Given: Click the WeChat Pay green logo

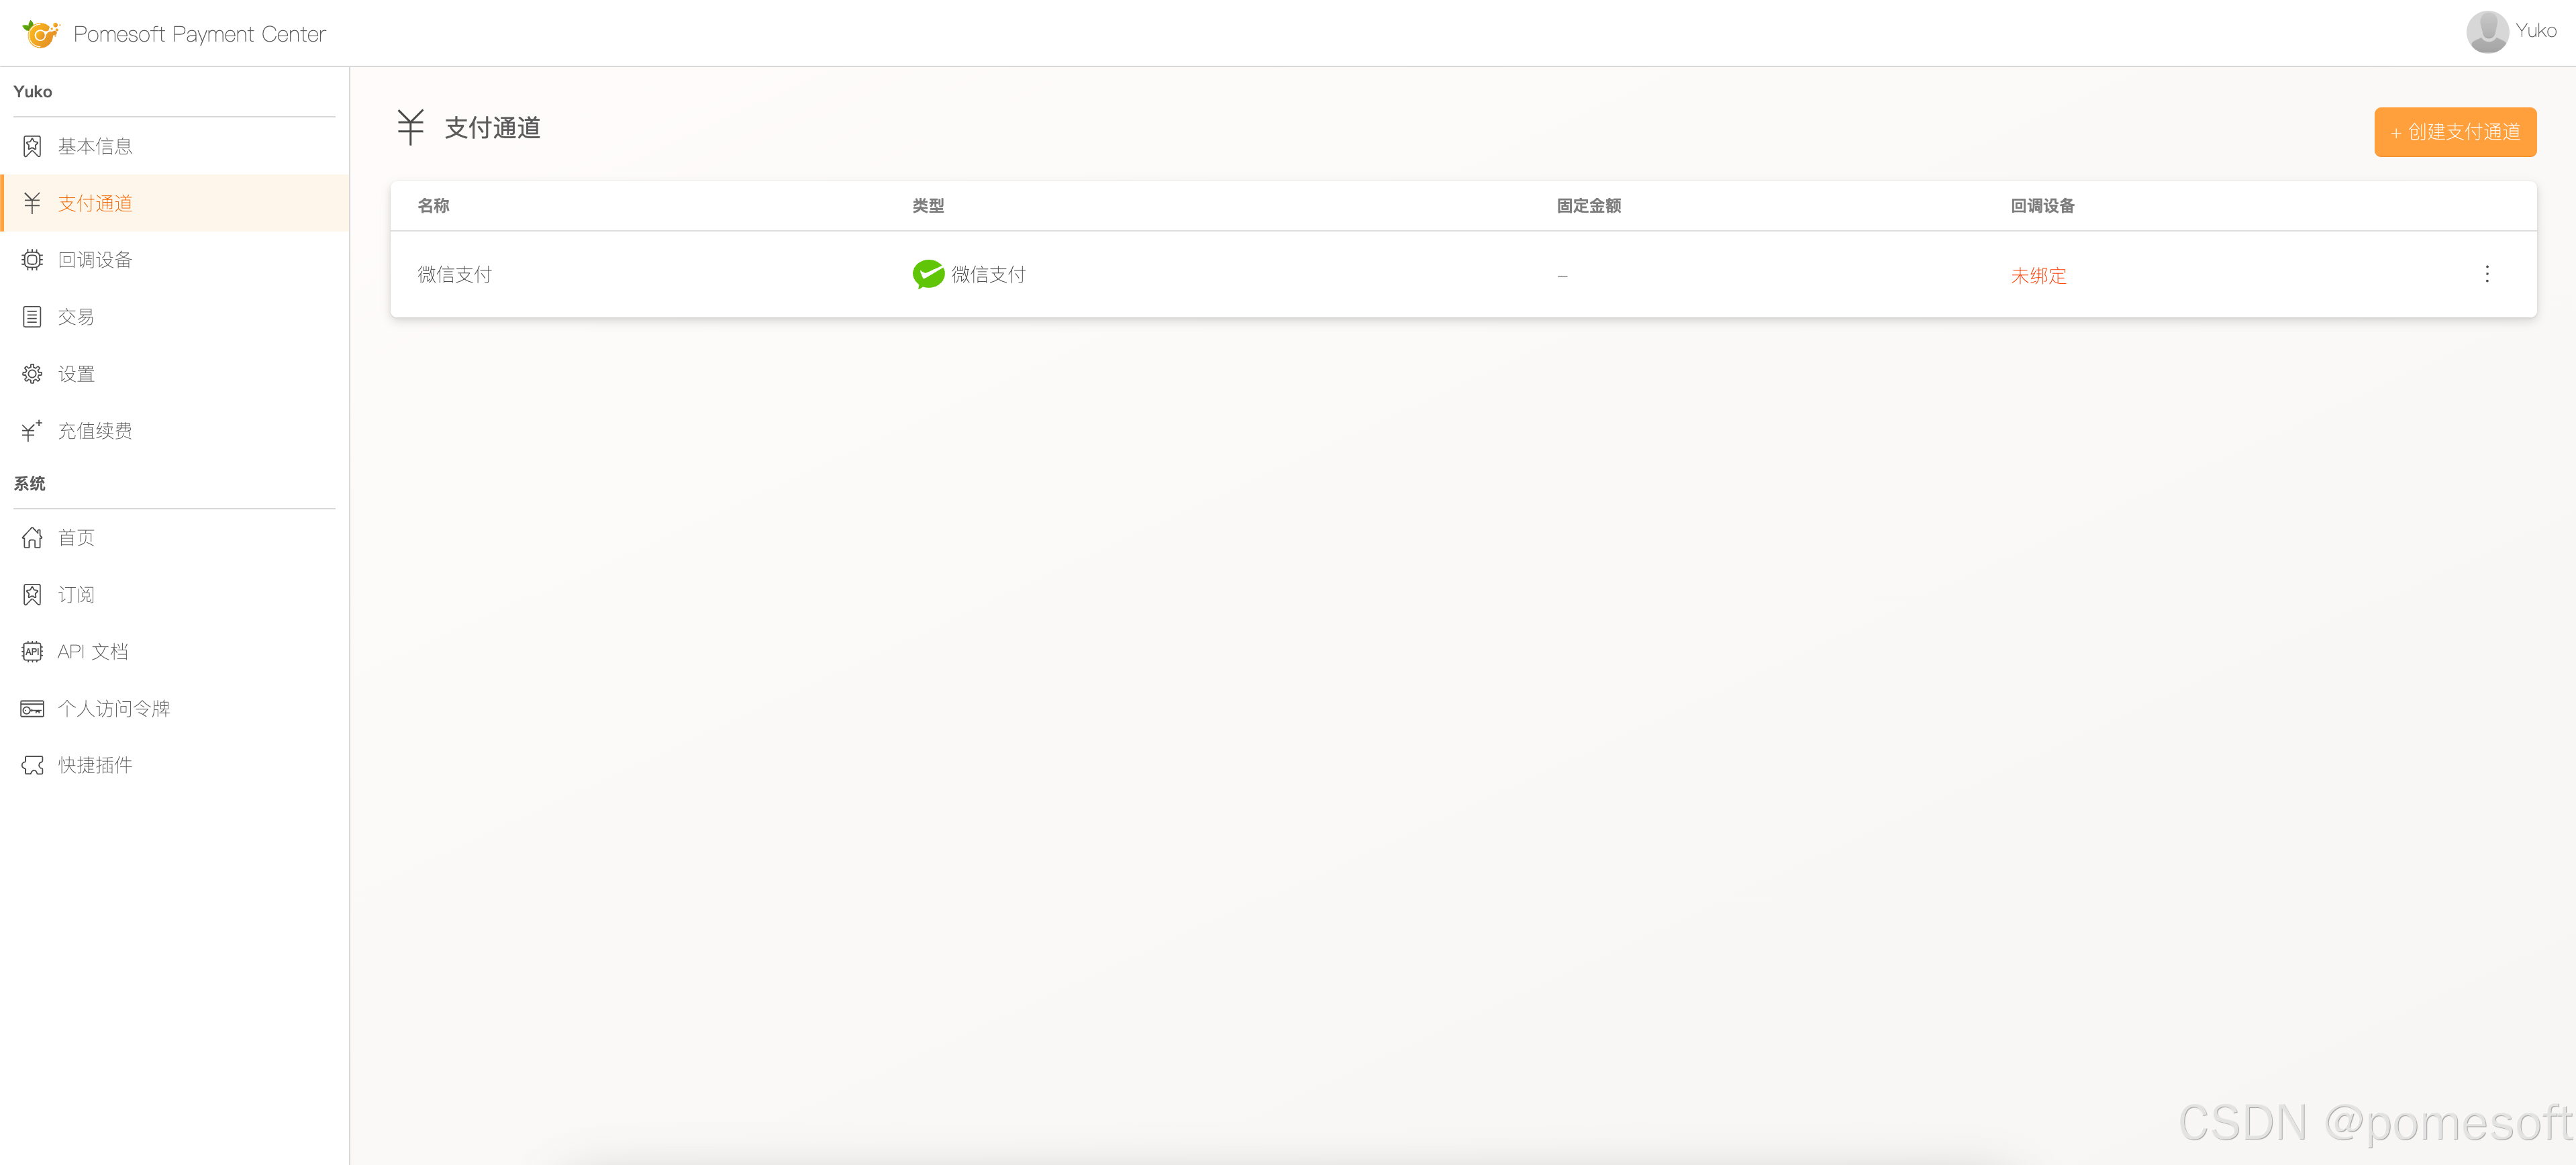Looking at the screenshot, I should (928, 274).
